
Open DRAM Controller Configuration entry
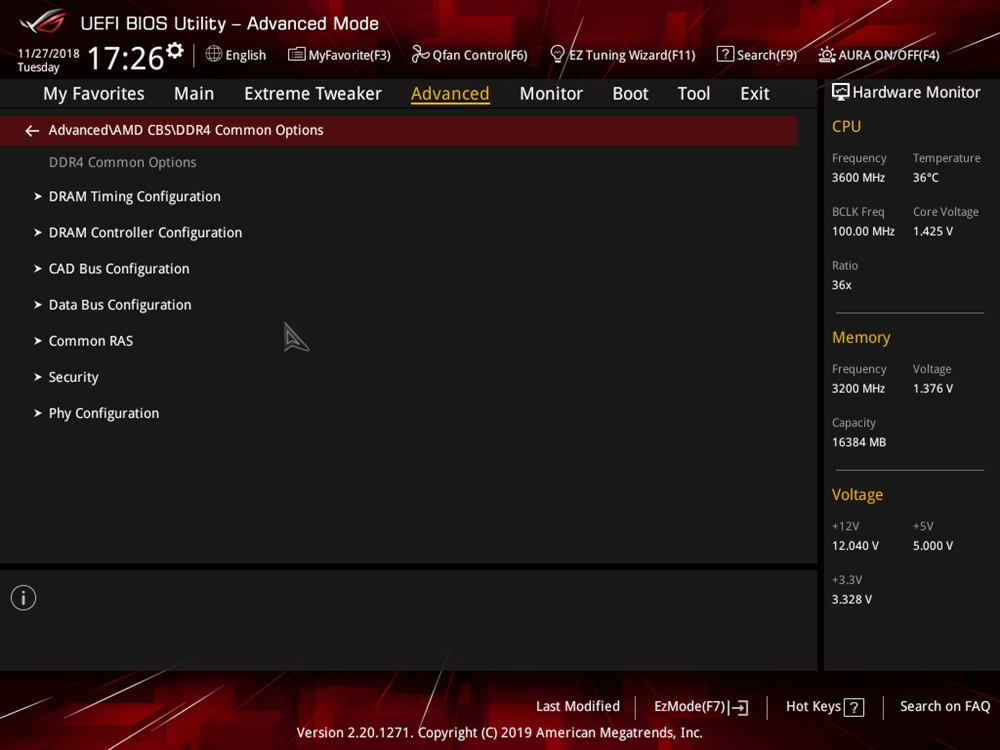point(145,233)
